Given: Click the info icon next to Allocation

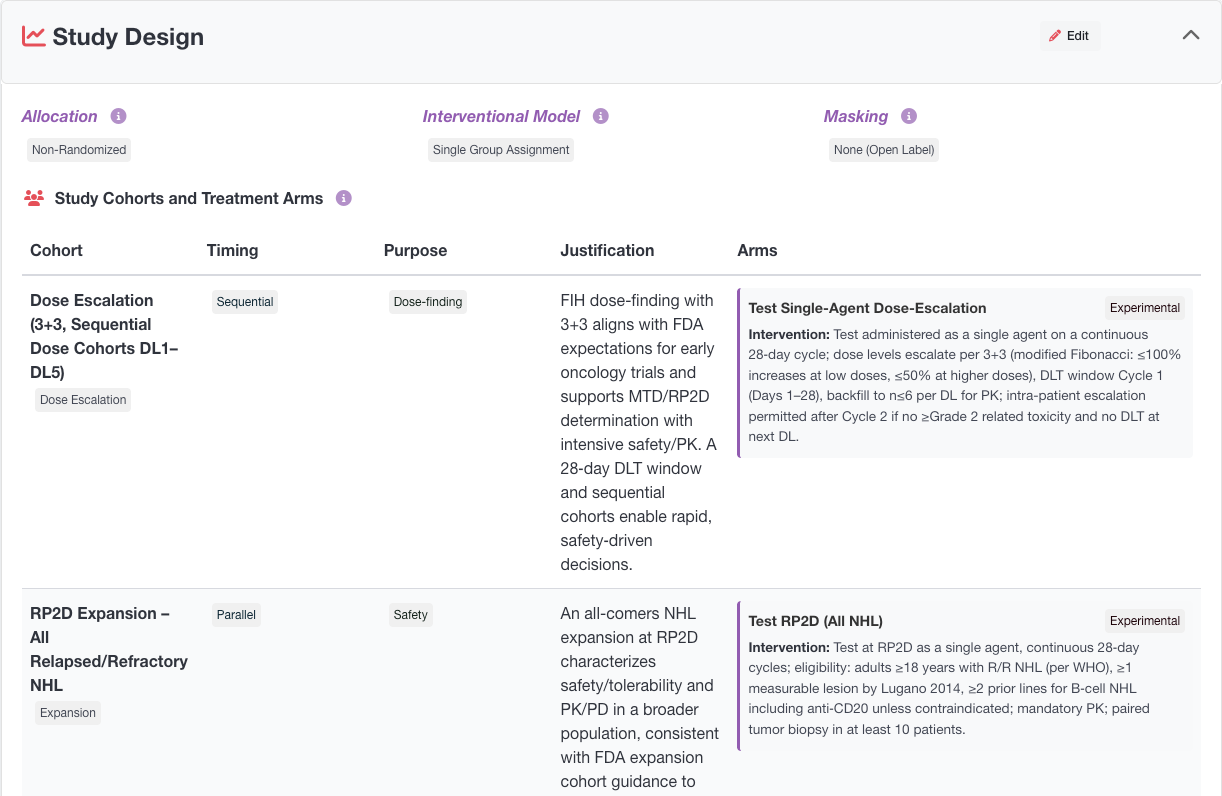Looking at the screenshot, I should pyautogui.click(x=118, y=116).
